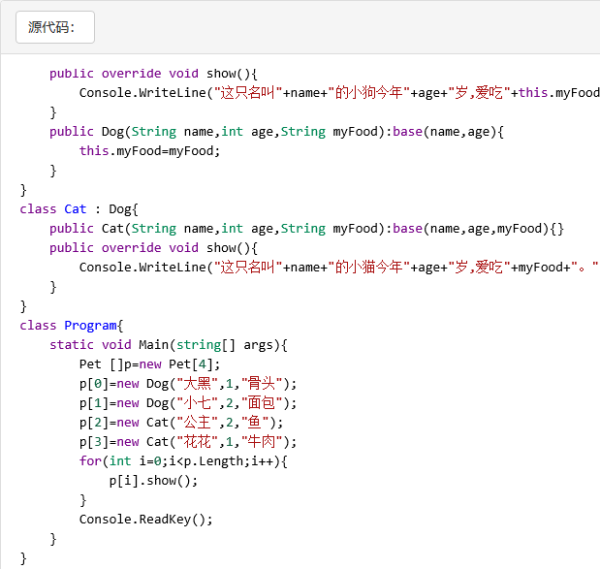This screenshot has height=569, width=600.
Task: Click the "p[i].show();" statement
Action: pyautogui.click(x=154, y=480)
